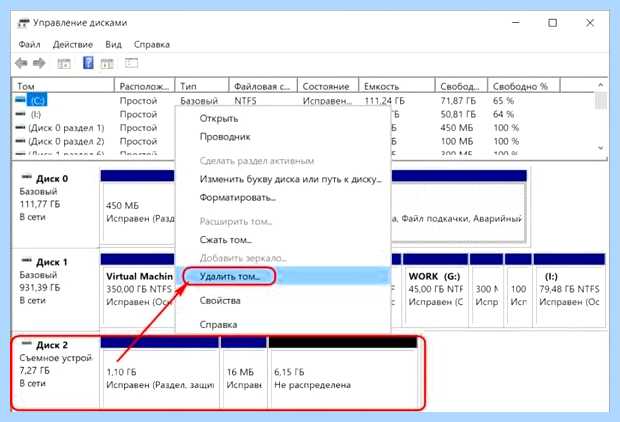Screen dimensions: 620x422
Task: Click volume list scrollbar down arrow
Action: coord(601,148)
